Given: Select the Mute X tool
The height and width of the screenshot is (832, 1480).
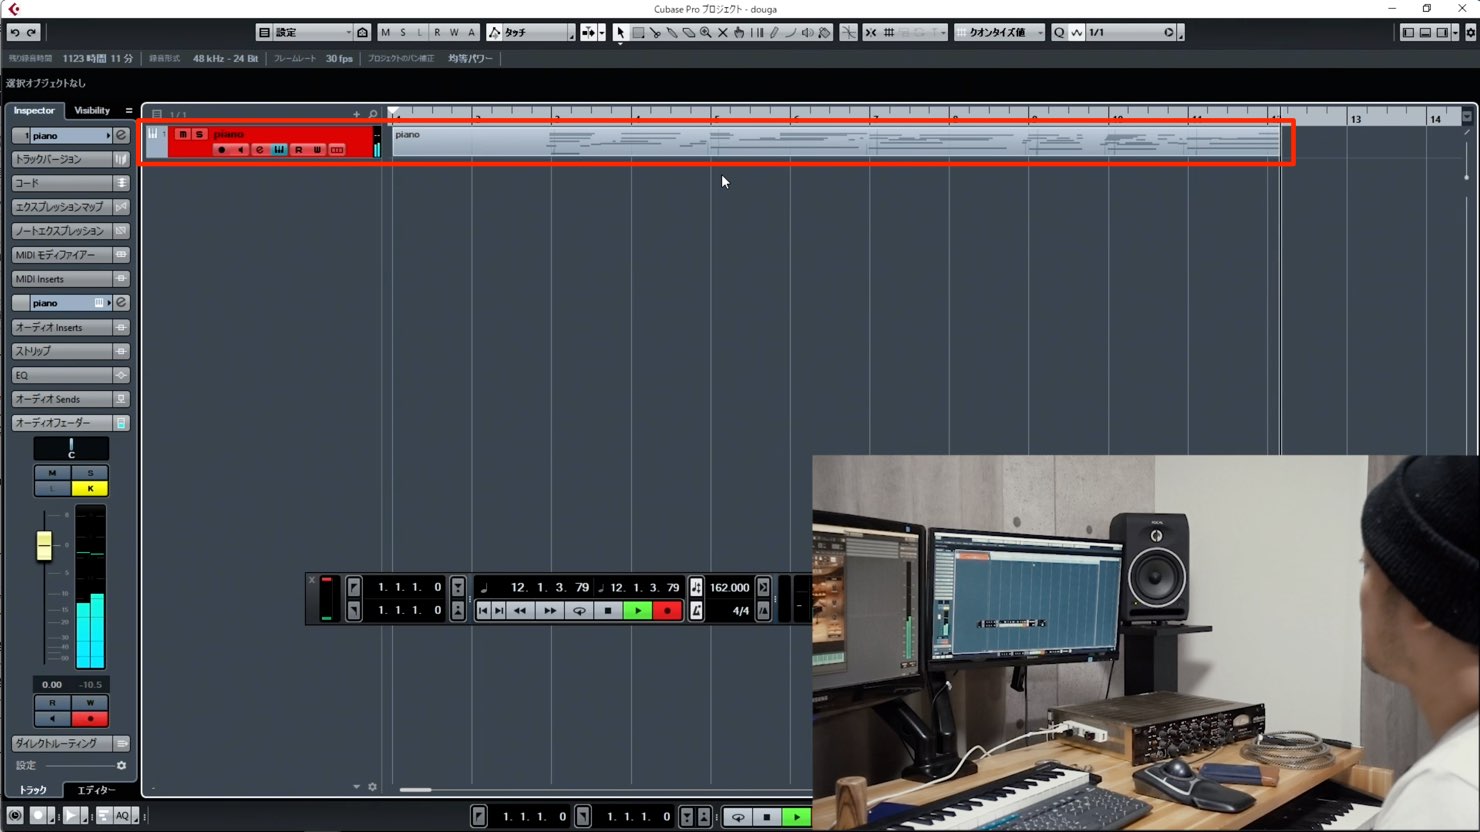Looking at the screenshot, I should pos(723,33).
